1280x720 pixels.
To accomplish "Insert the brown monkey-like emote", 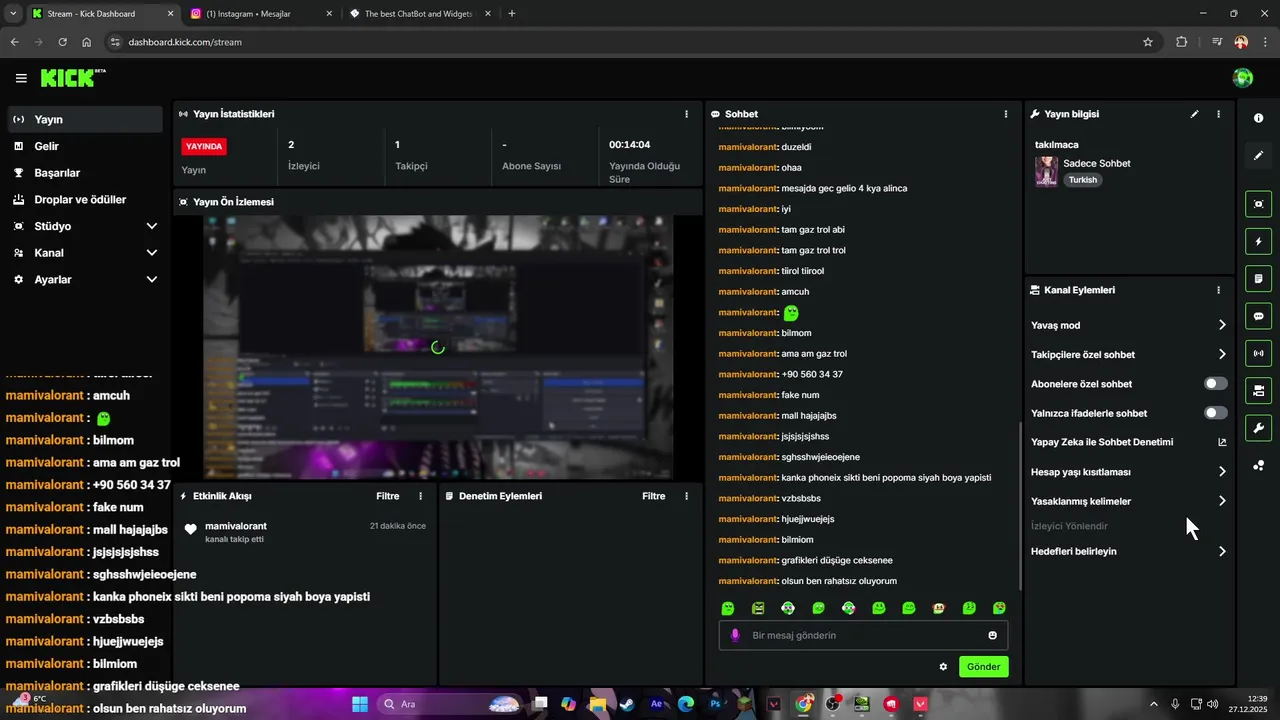I will 939,608.
